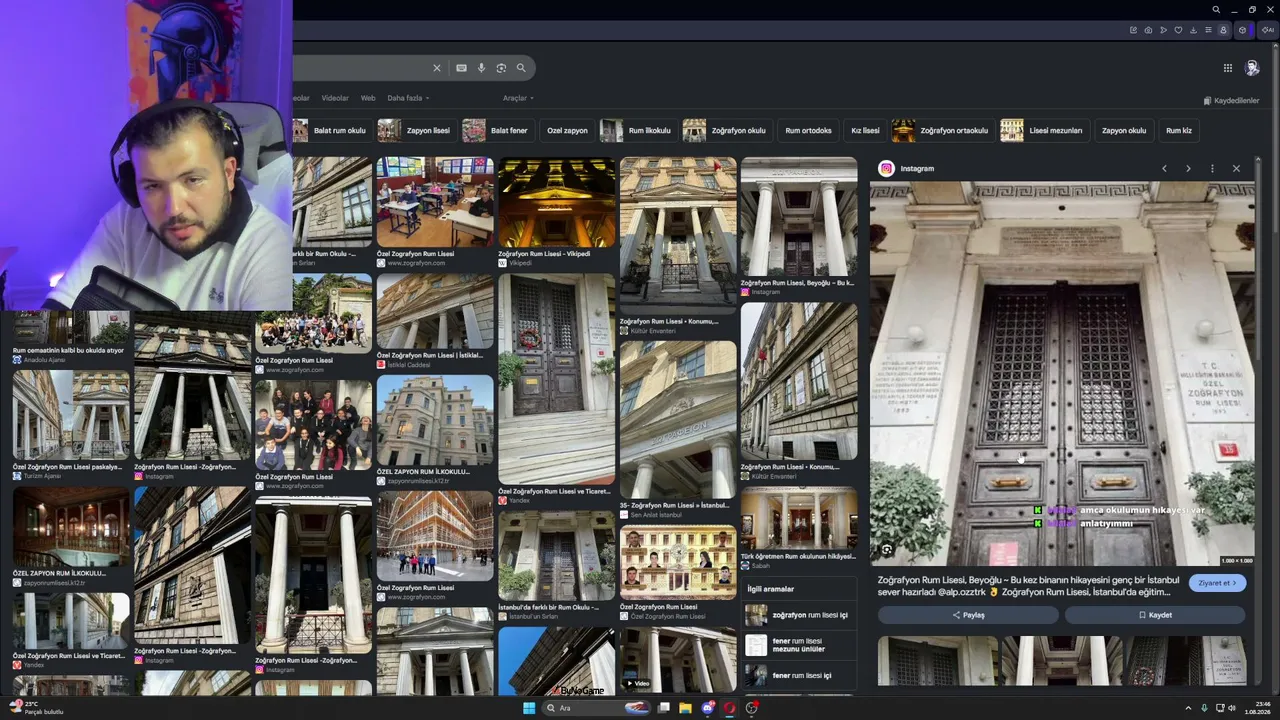1280x720 pixels.
Task: Filter by the Balat fener chip
Action: pyautogui.click(x=497, y=131)
